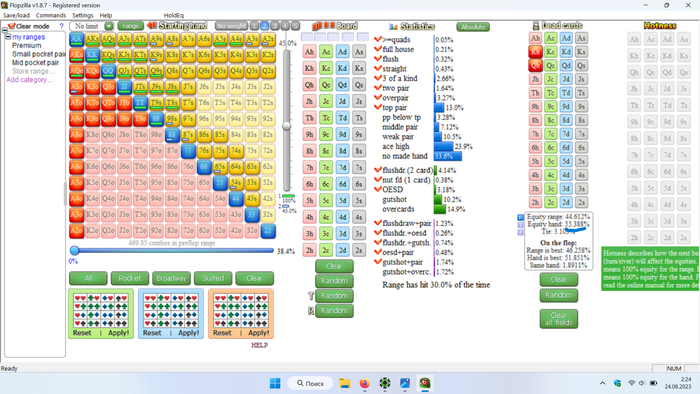Select the Kd card on the Board
This screenshot has height=394, width=700.
[x=342, y=68]
